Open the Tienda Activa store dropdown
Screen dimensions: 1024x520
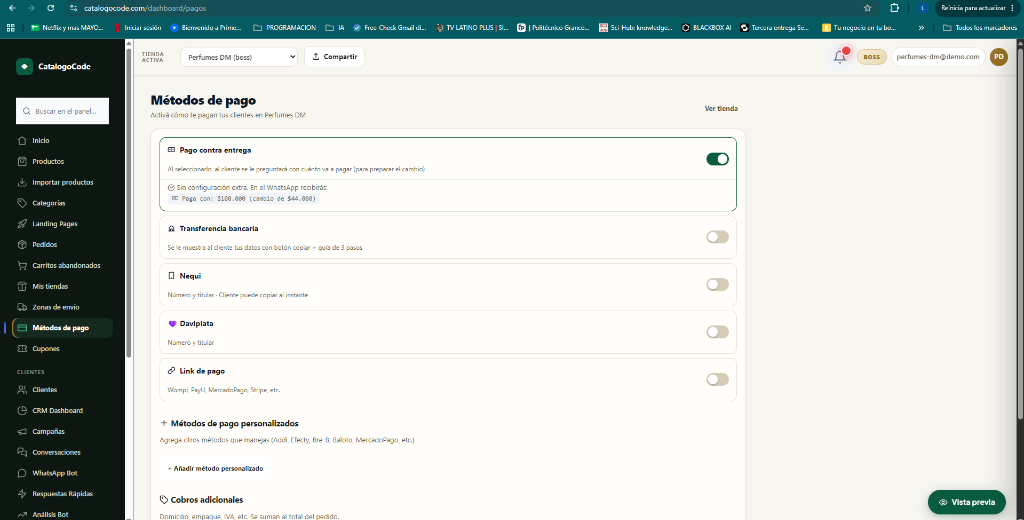click(239, 57)
